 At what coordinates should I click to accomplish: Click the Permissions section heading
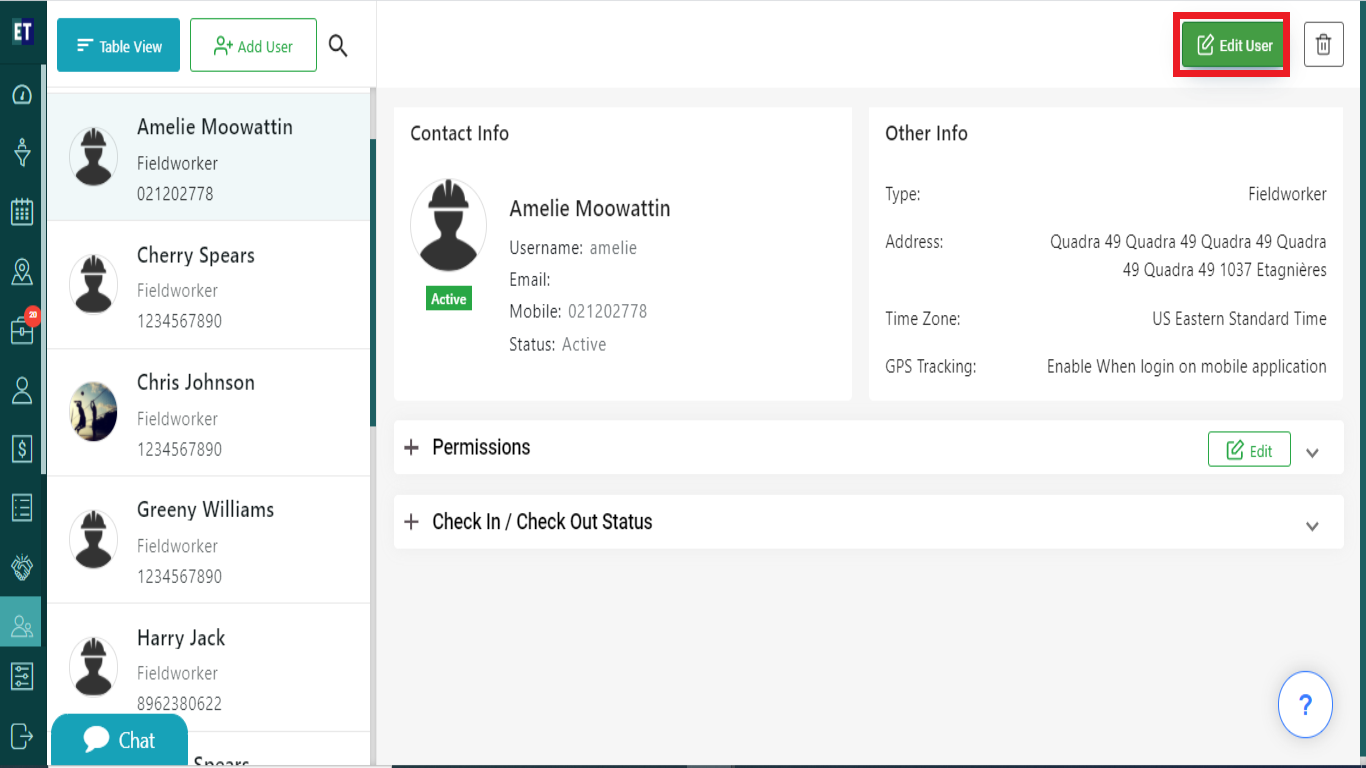point(481,447)
